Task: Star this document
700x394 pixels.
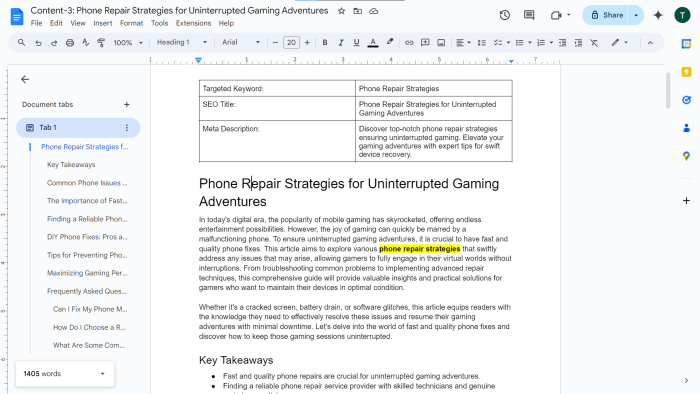Action: pos(342,11)
